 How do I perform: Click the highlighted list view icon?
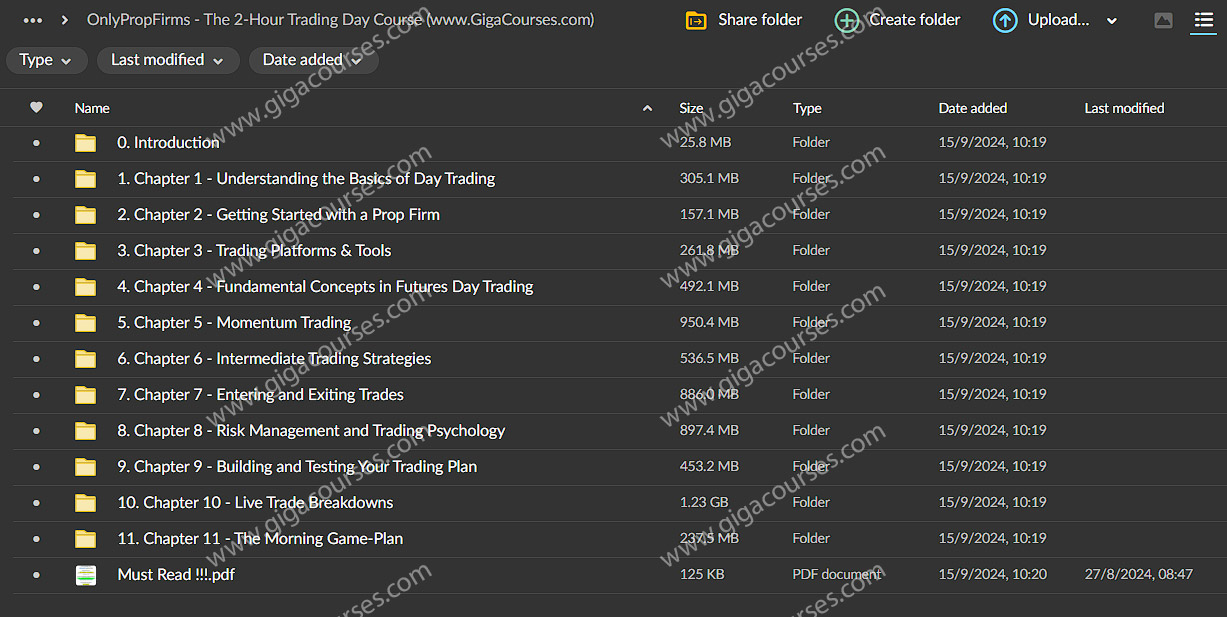pyautogui.click(x=1202, y=21)
